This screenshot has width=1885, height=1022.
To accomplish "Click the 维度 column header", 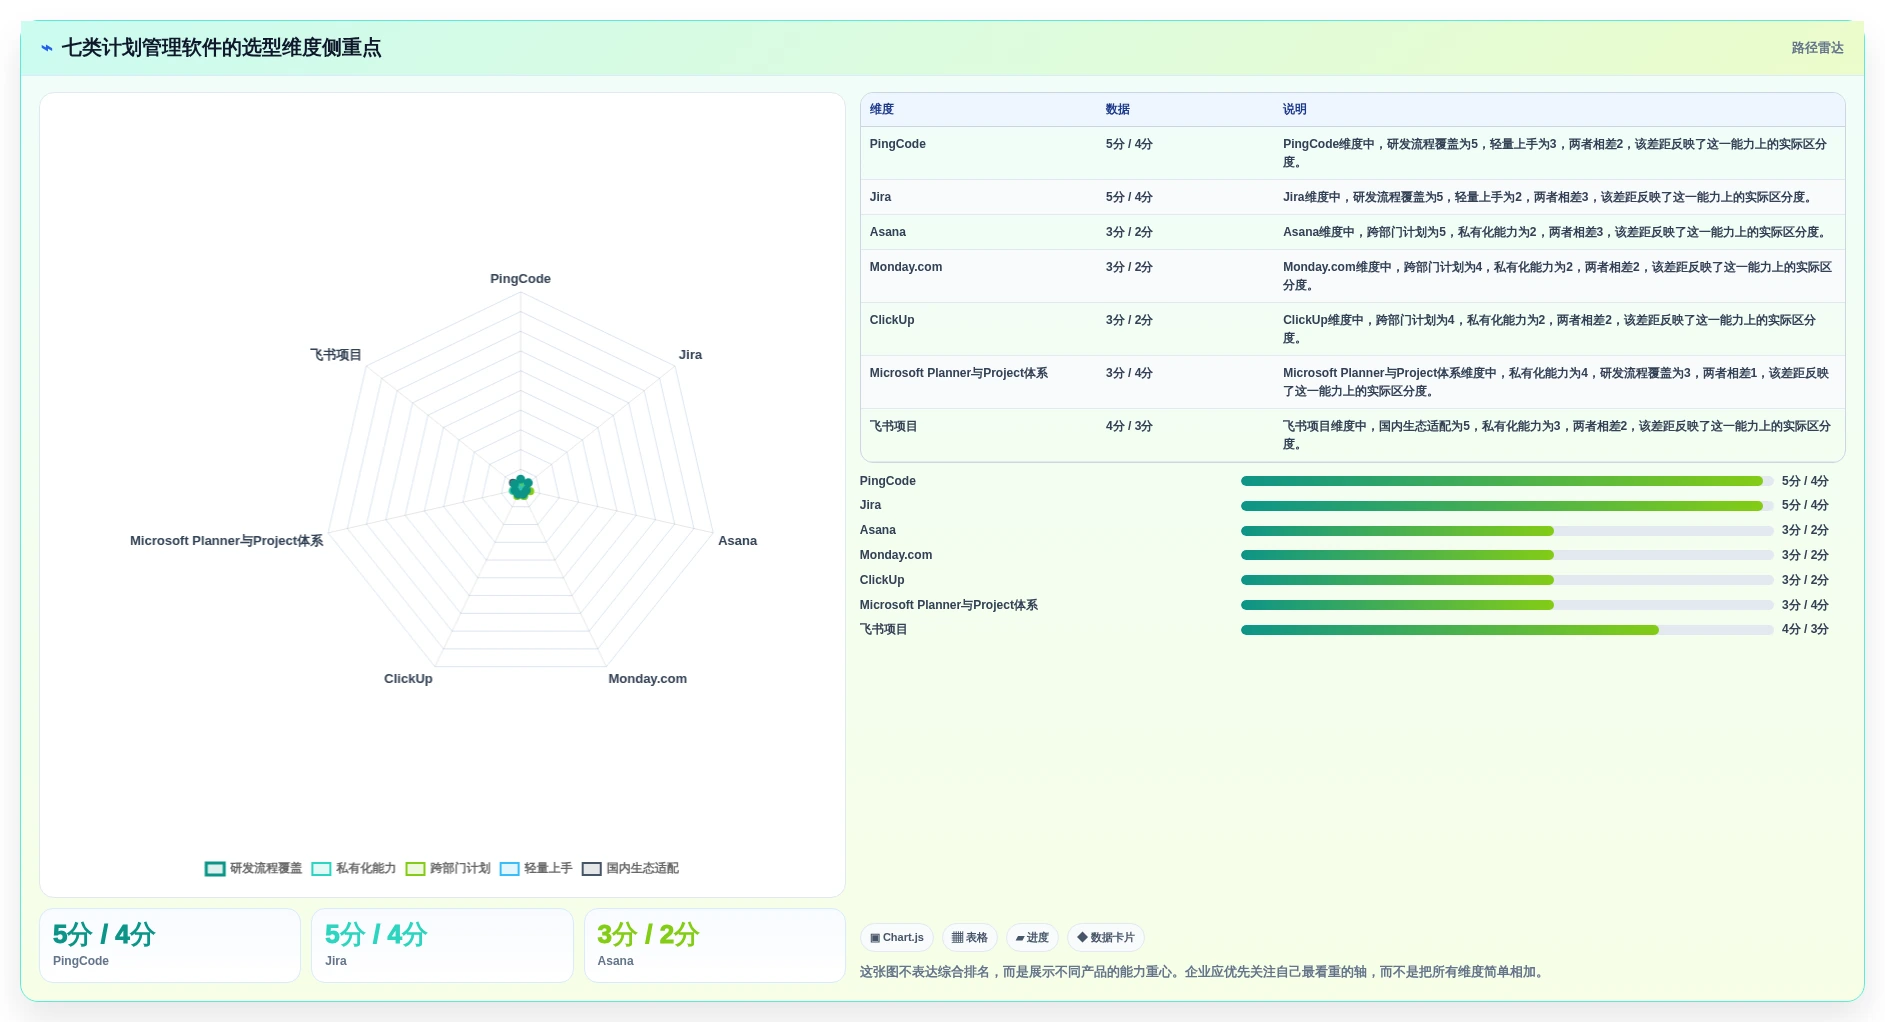I will (x=881, y=110).
